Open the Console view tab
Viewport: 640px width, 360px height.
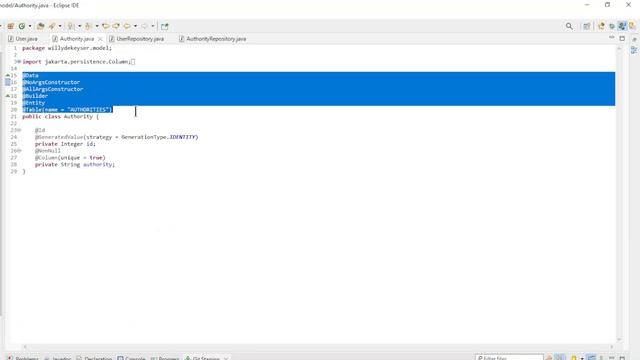131,358
